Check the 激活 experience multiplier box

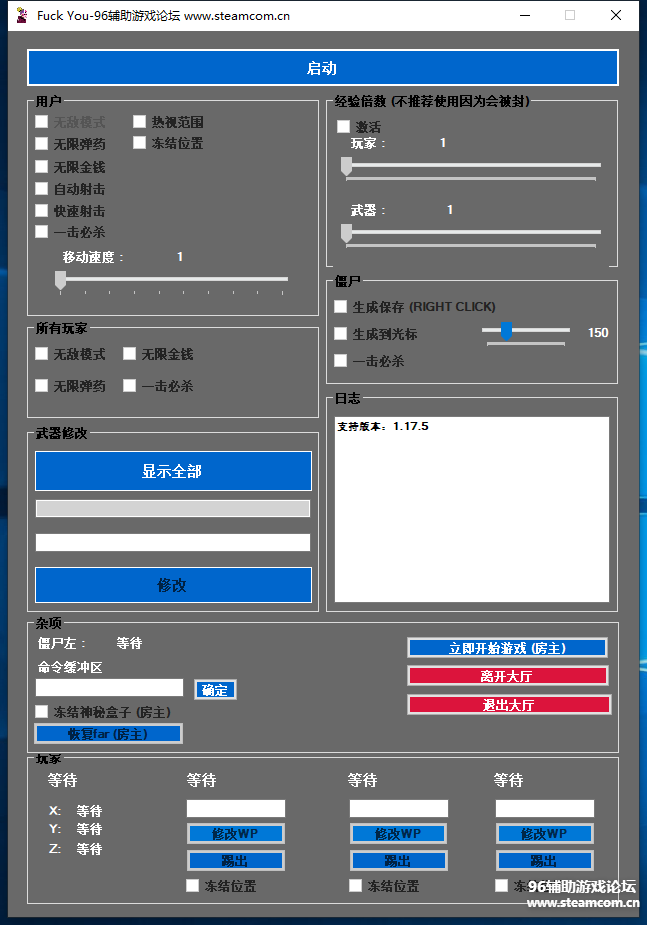[x=343, y=126]
